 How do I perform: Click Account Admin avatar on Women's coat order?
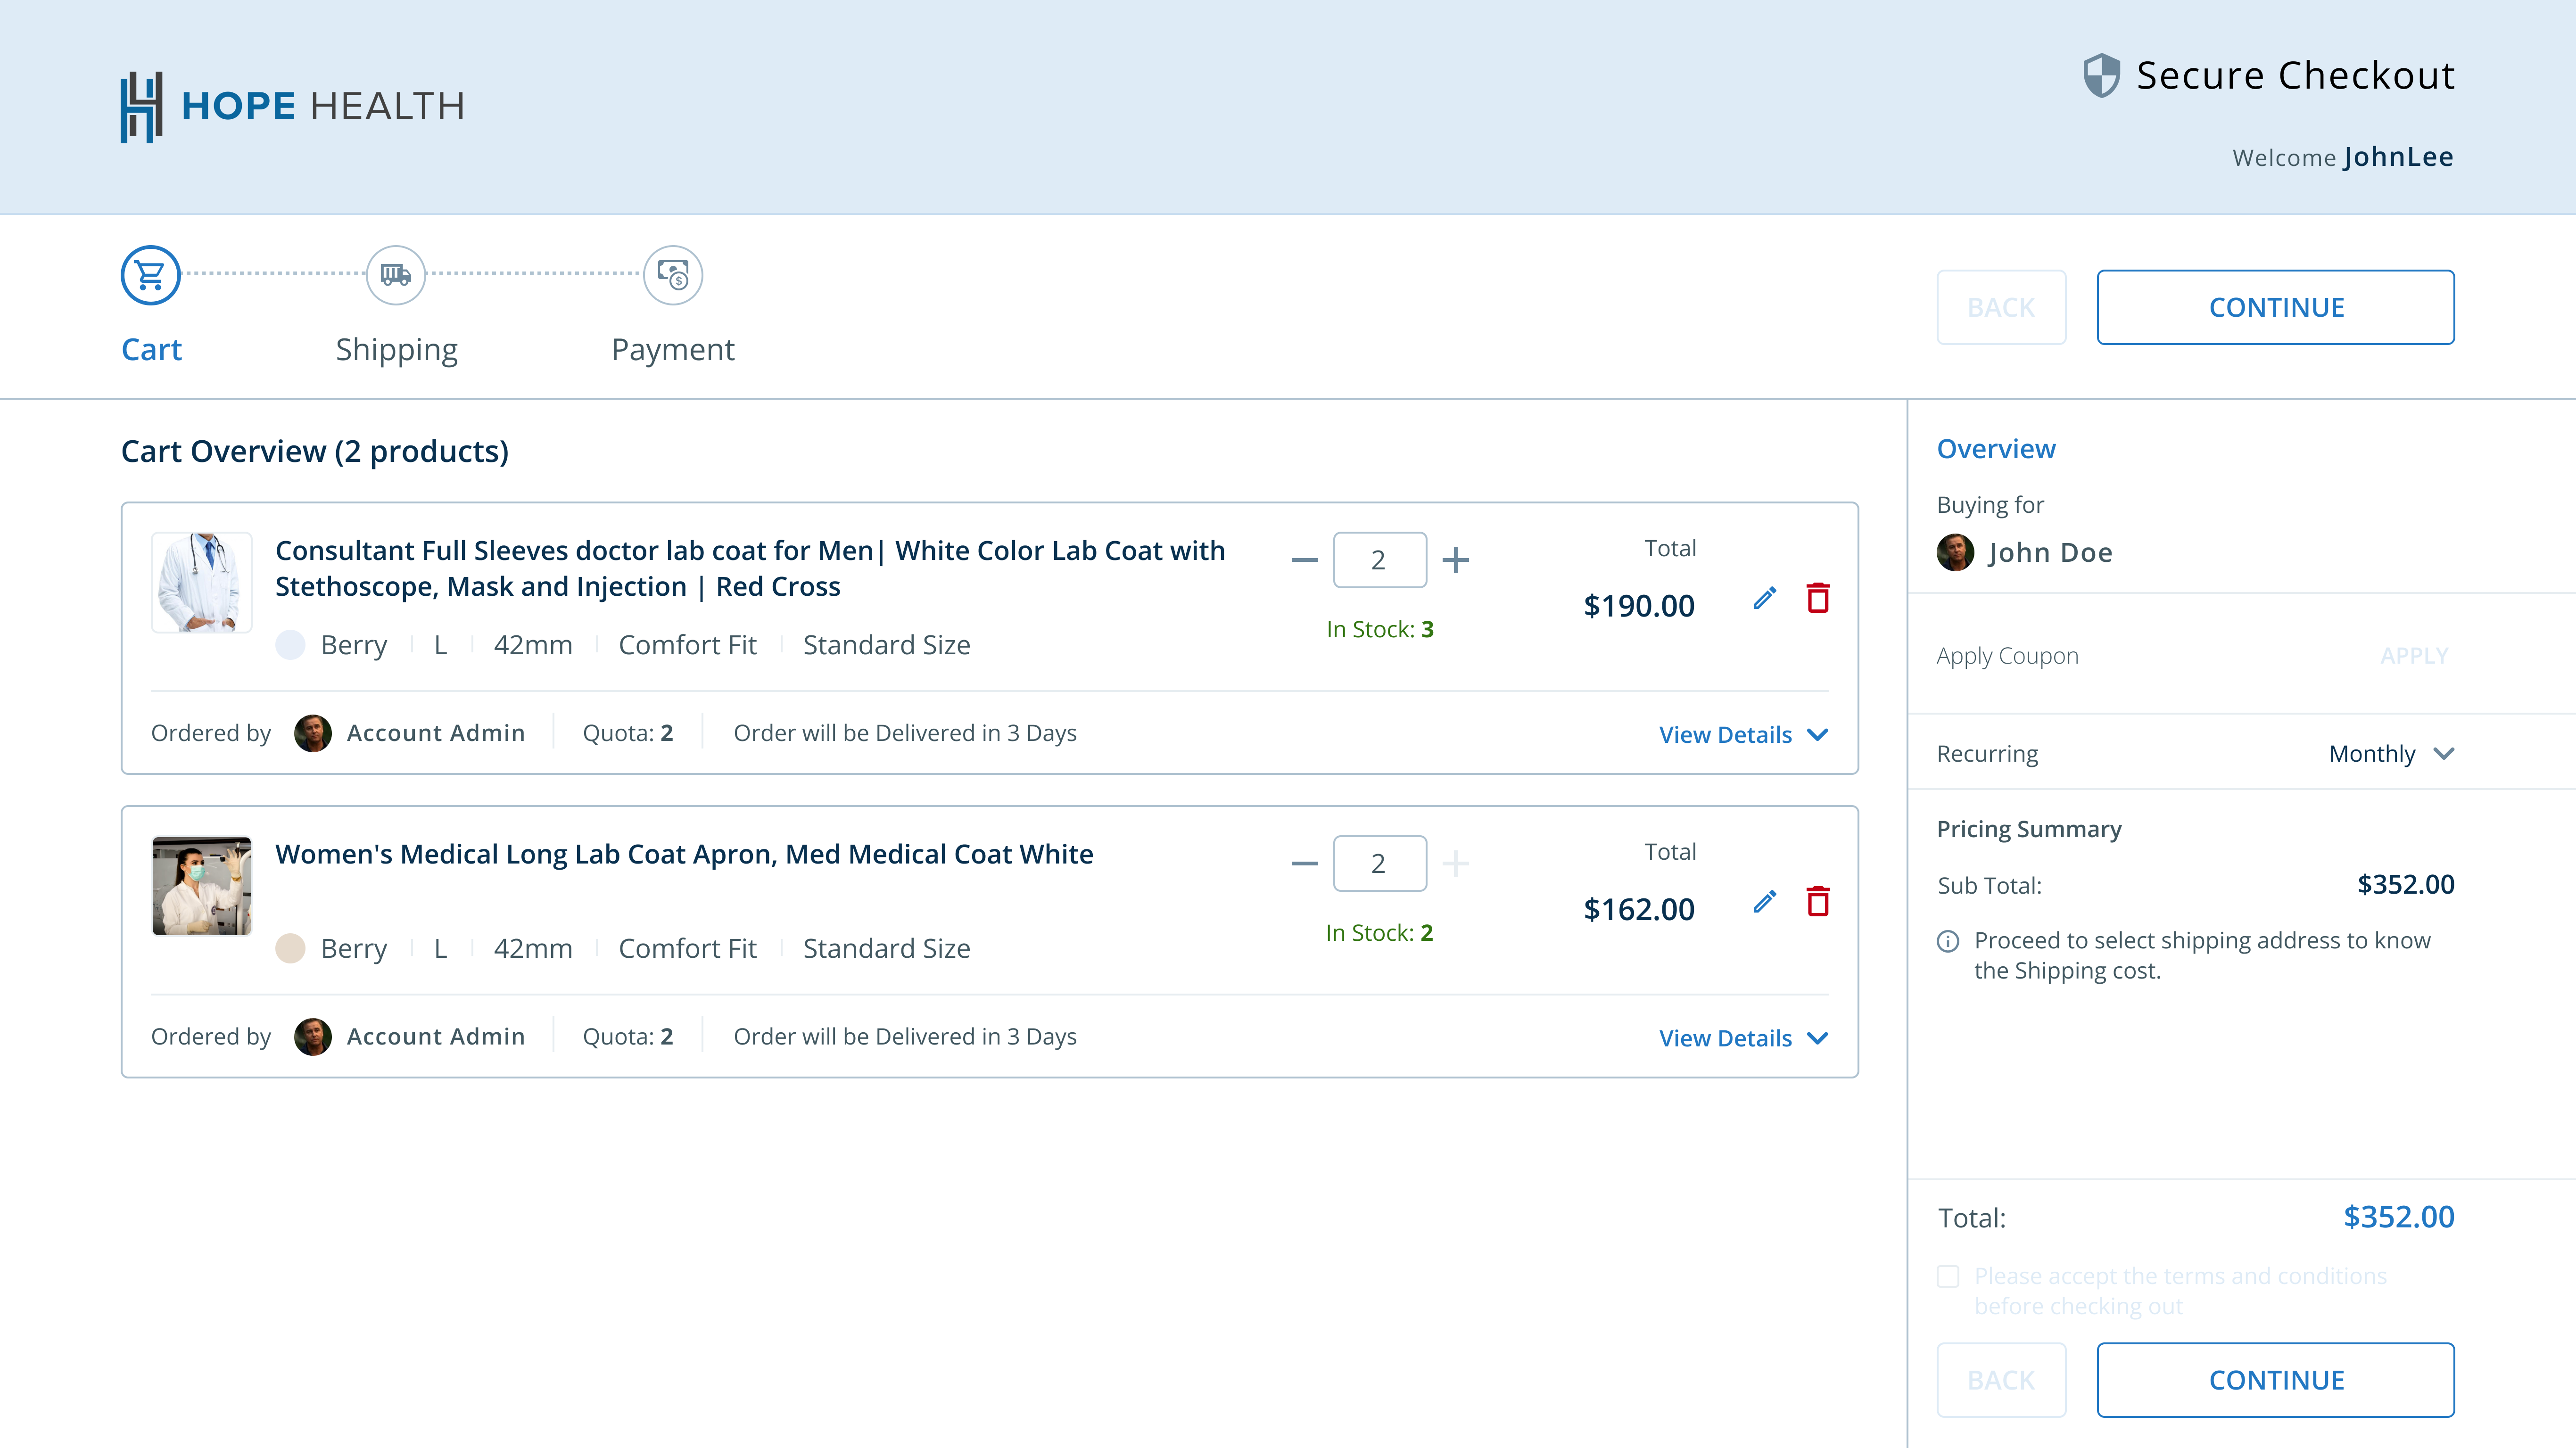pos(313,1037)
